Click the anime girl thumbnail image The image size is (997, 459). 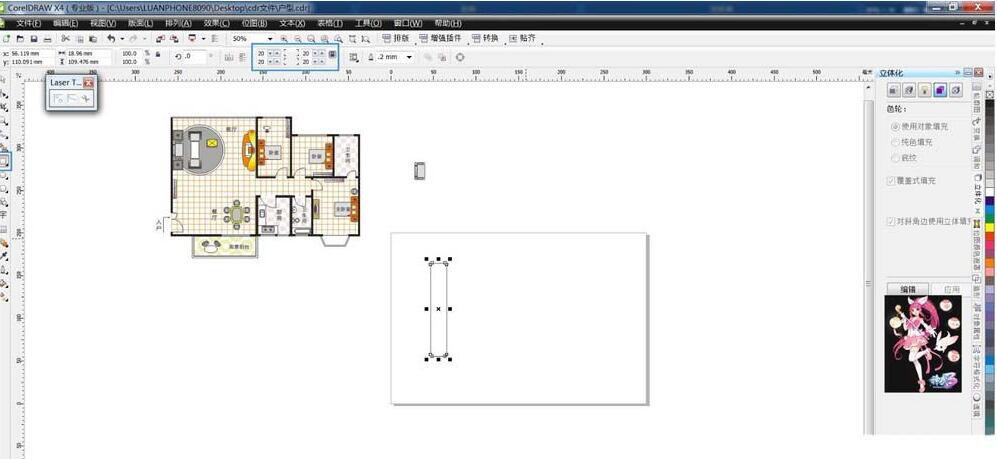tap(923, 343)
